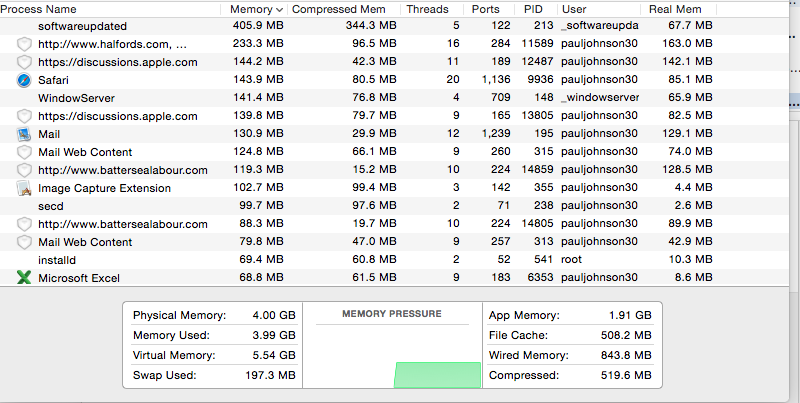The image size is (800, 403).
Task: Click shield icon of process PID 12487
Action: coord(24,62)
